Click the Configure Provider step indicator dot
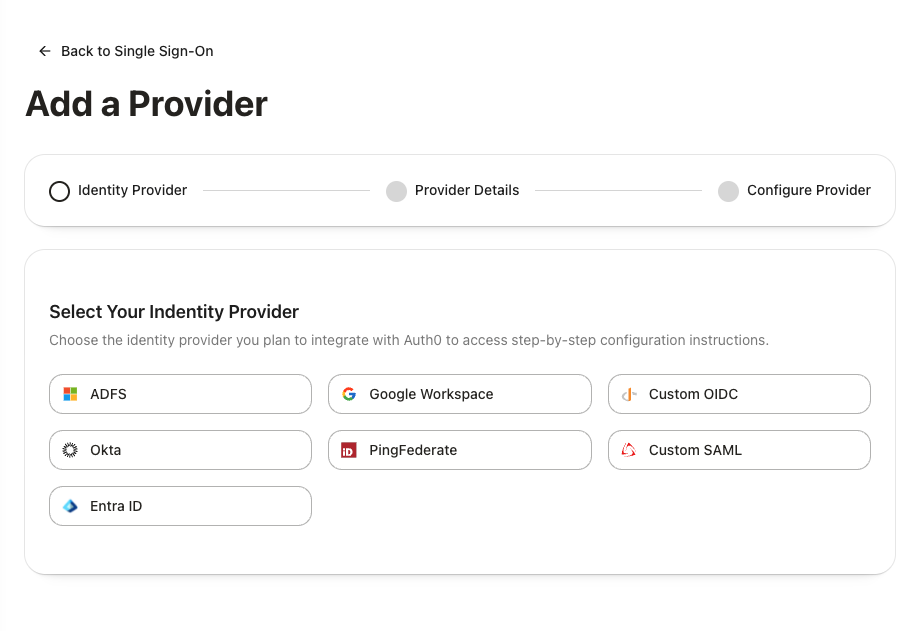 (728, 190)
